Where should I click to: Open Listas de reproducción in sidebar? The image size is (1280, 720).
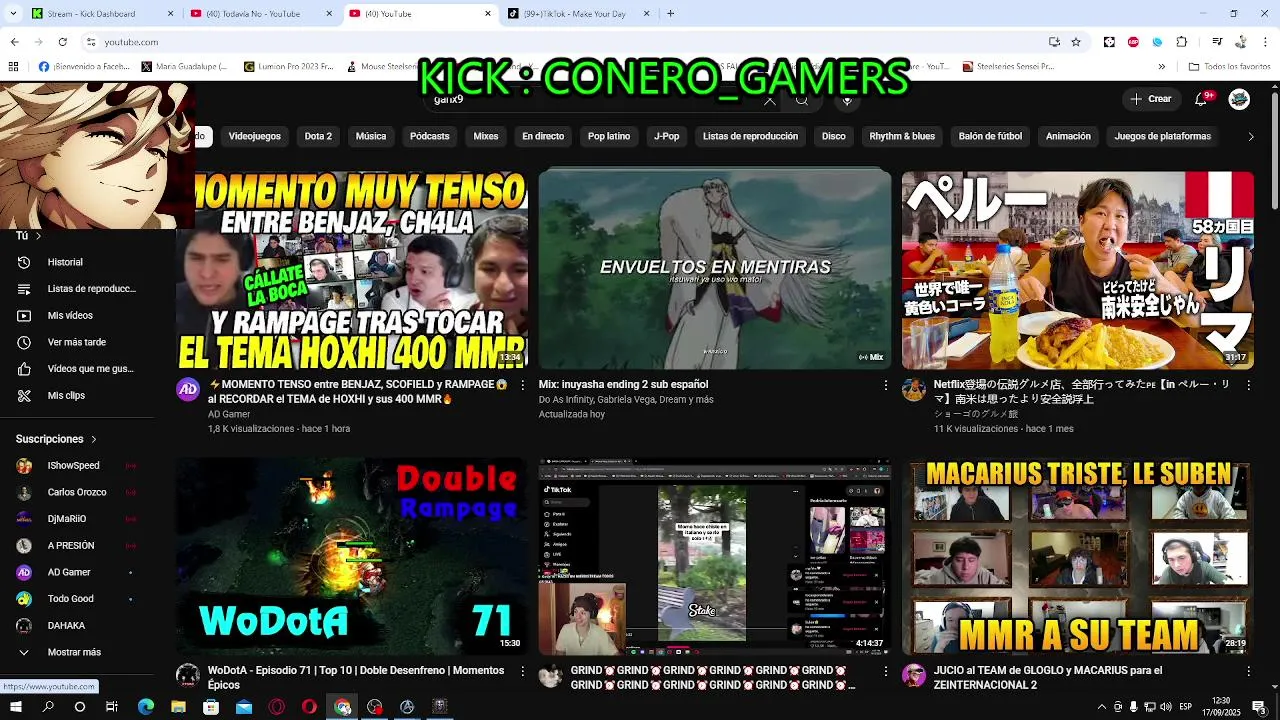click(76, 289)
